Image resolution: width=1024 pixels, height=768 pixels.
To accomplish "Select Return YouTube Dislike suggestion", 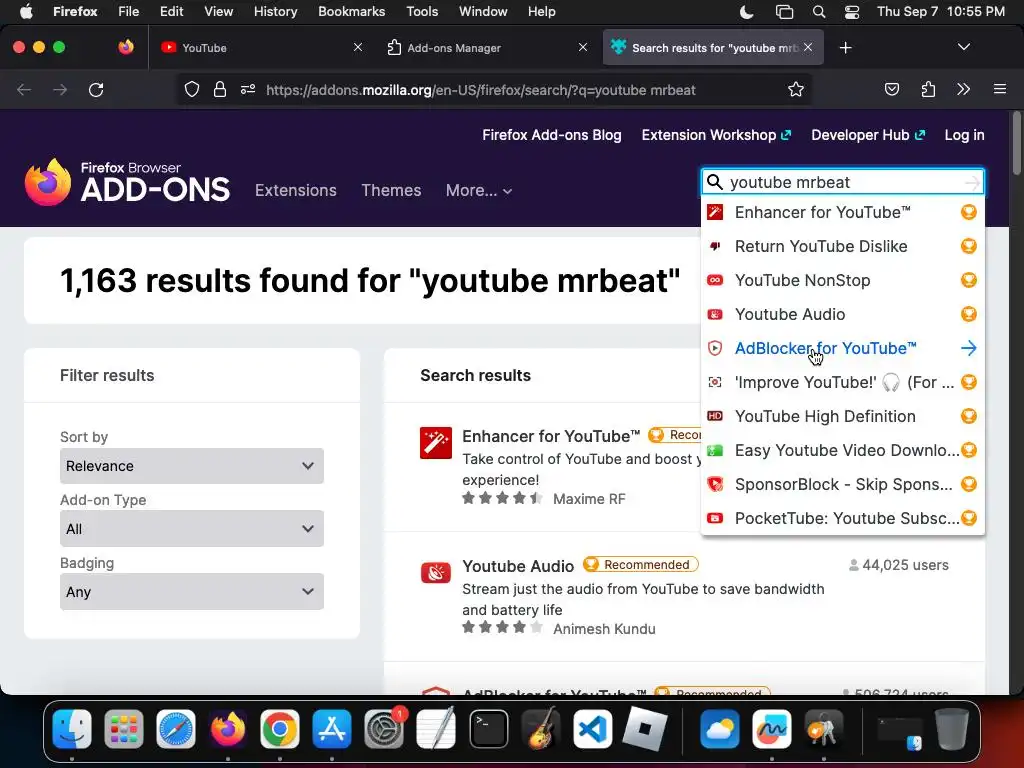I will click(842, 246).
